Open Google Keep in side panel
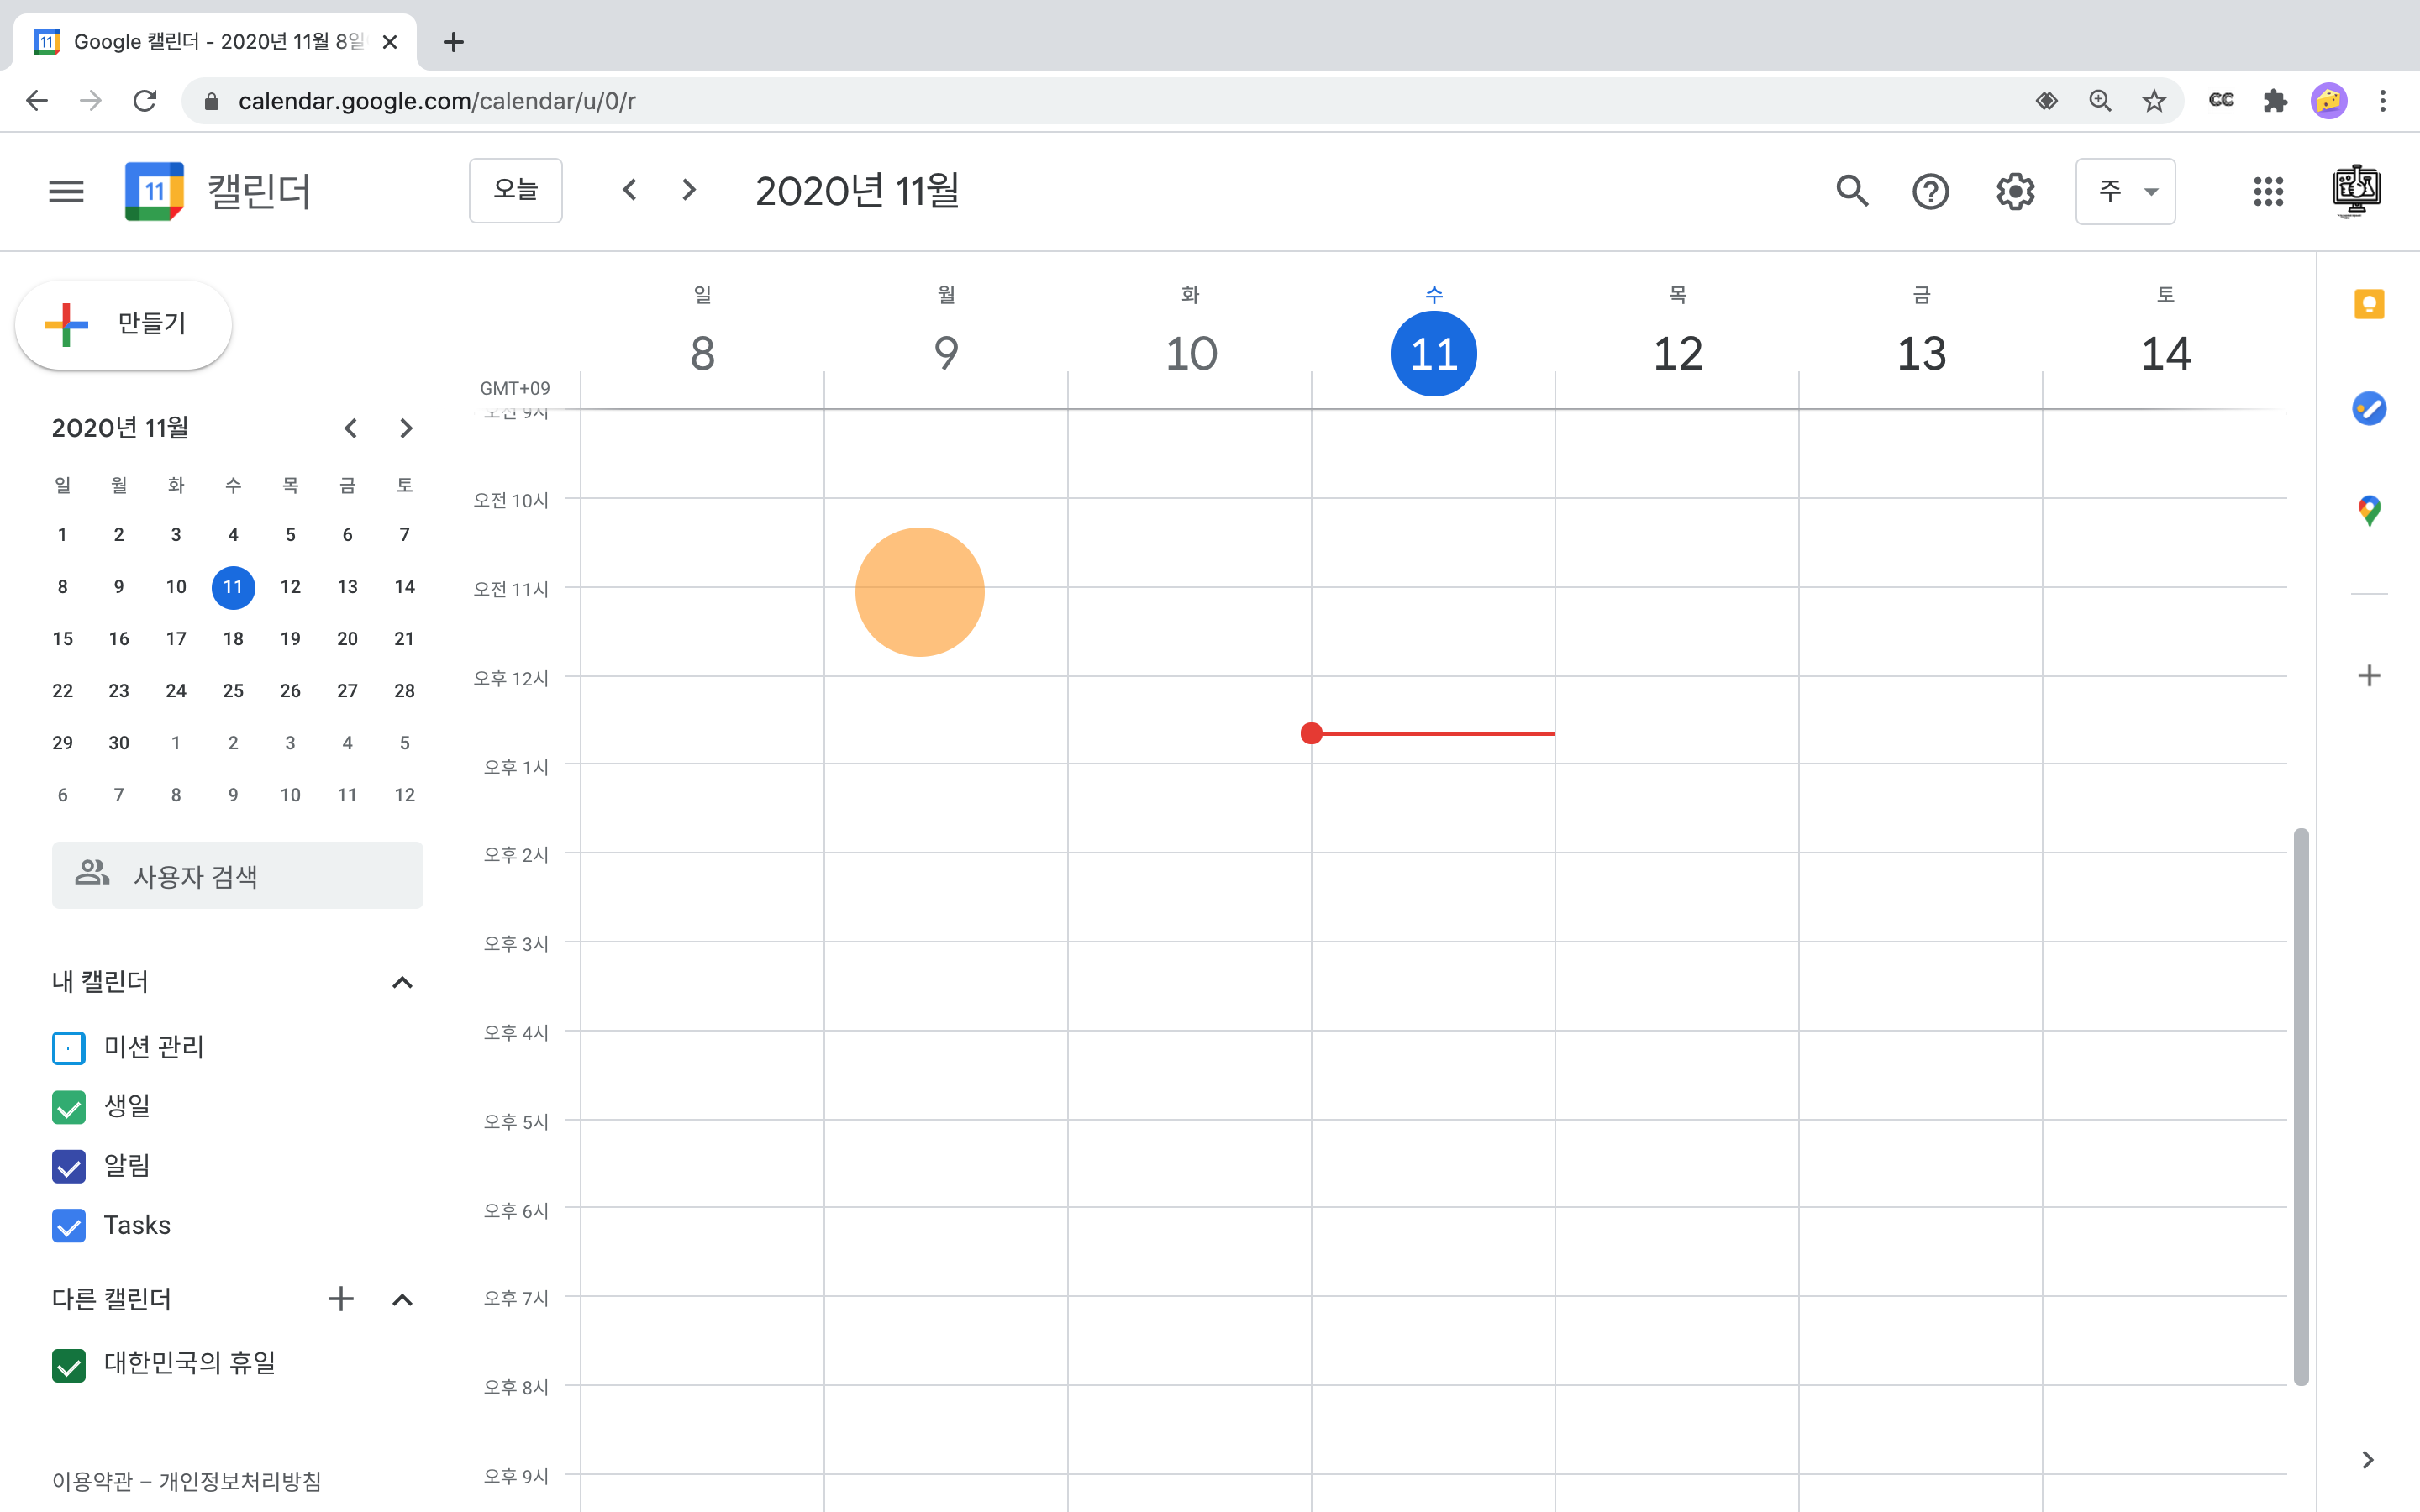This screenshot has width=2420, height=1512. tap(2369, 304)
